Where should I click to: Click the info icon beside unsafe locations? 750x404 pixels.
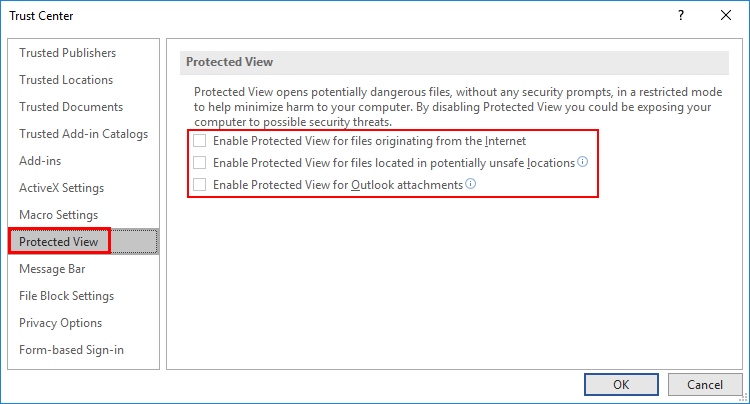pyautogui.click(x=583, y=162)
